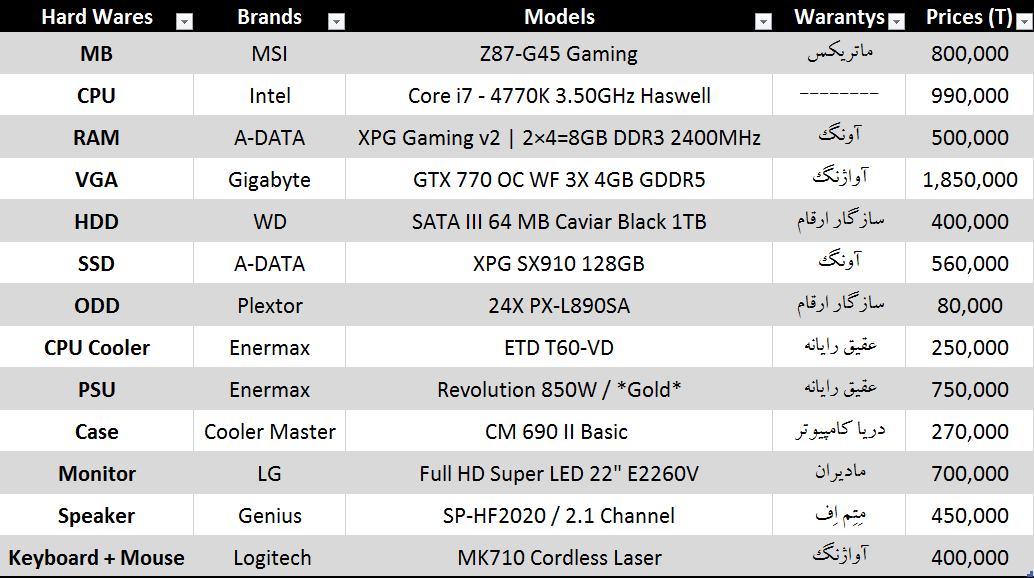This screenshot has width=1034, height=578.
Task: Click the GTX 770 OC model cell
Action: pos(558,180)
